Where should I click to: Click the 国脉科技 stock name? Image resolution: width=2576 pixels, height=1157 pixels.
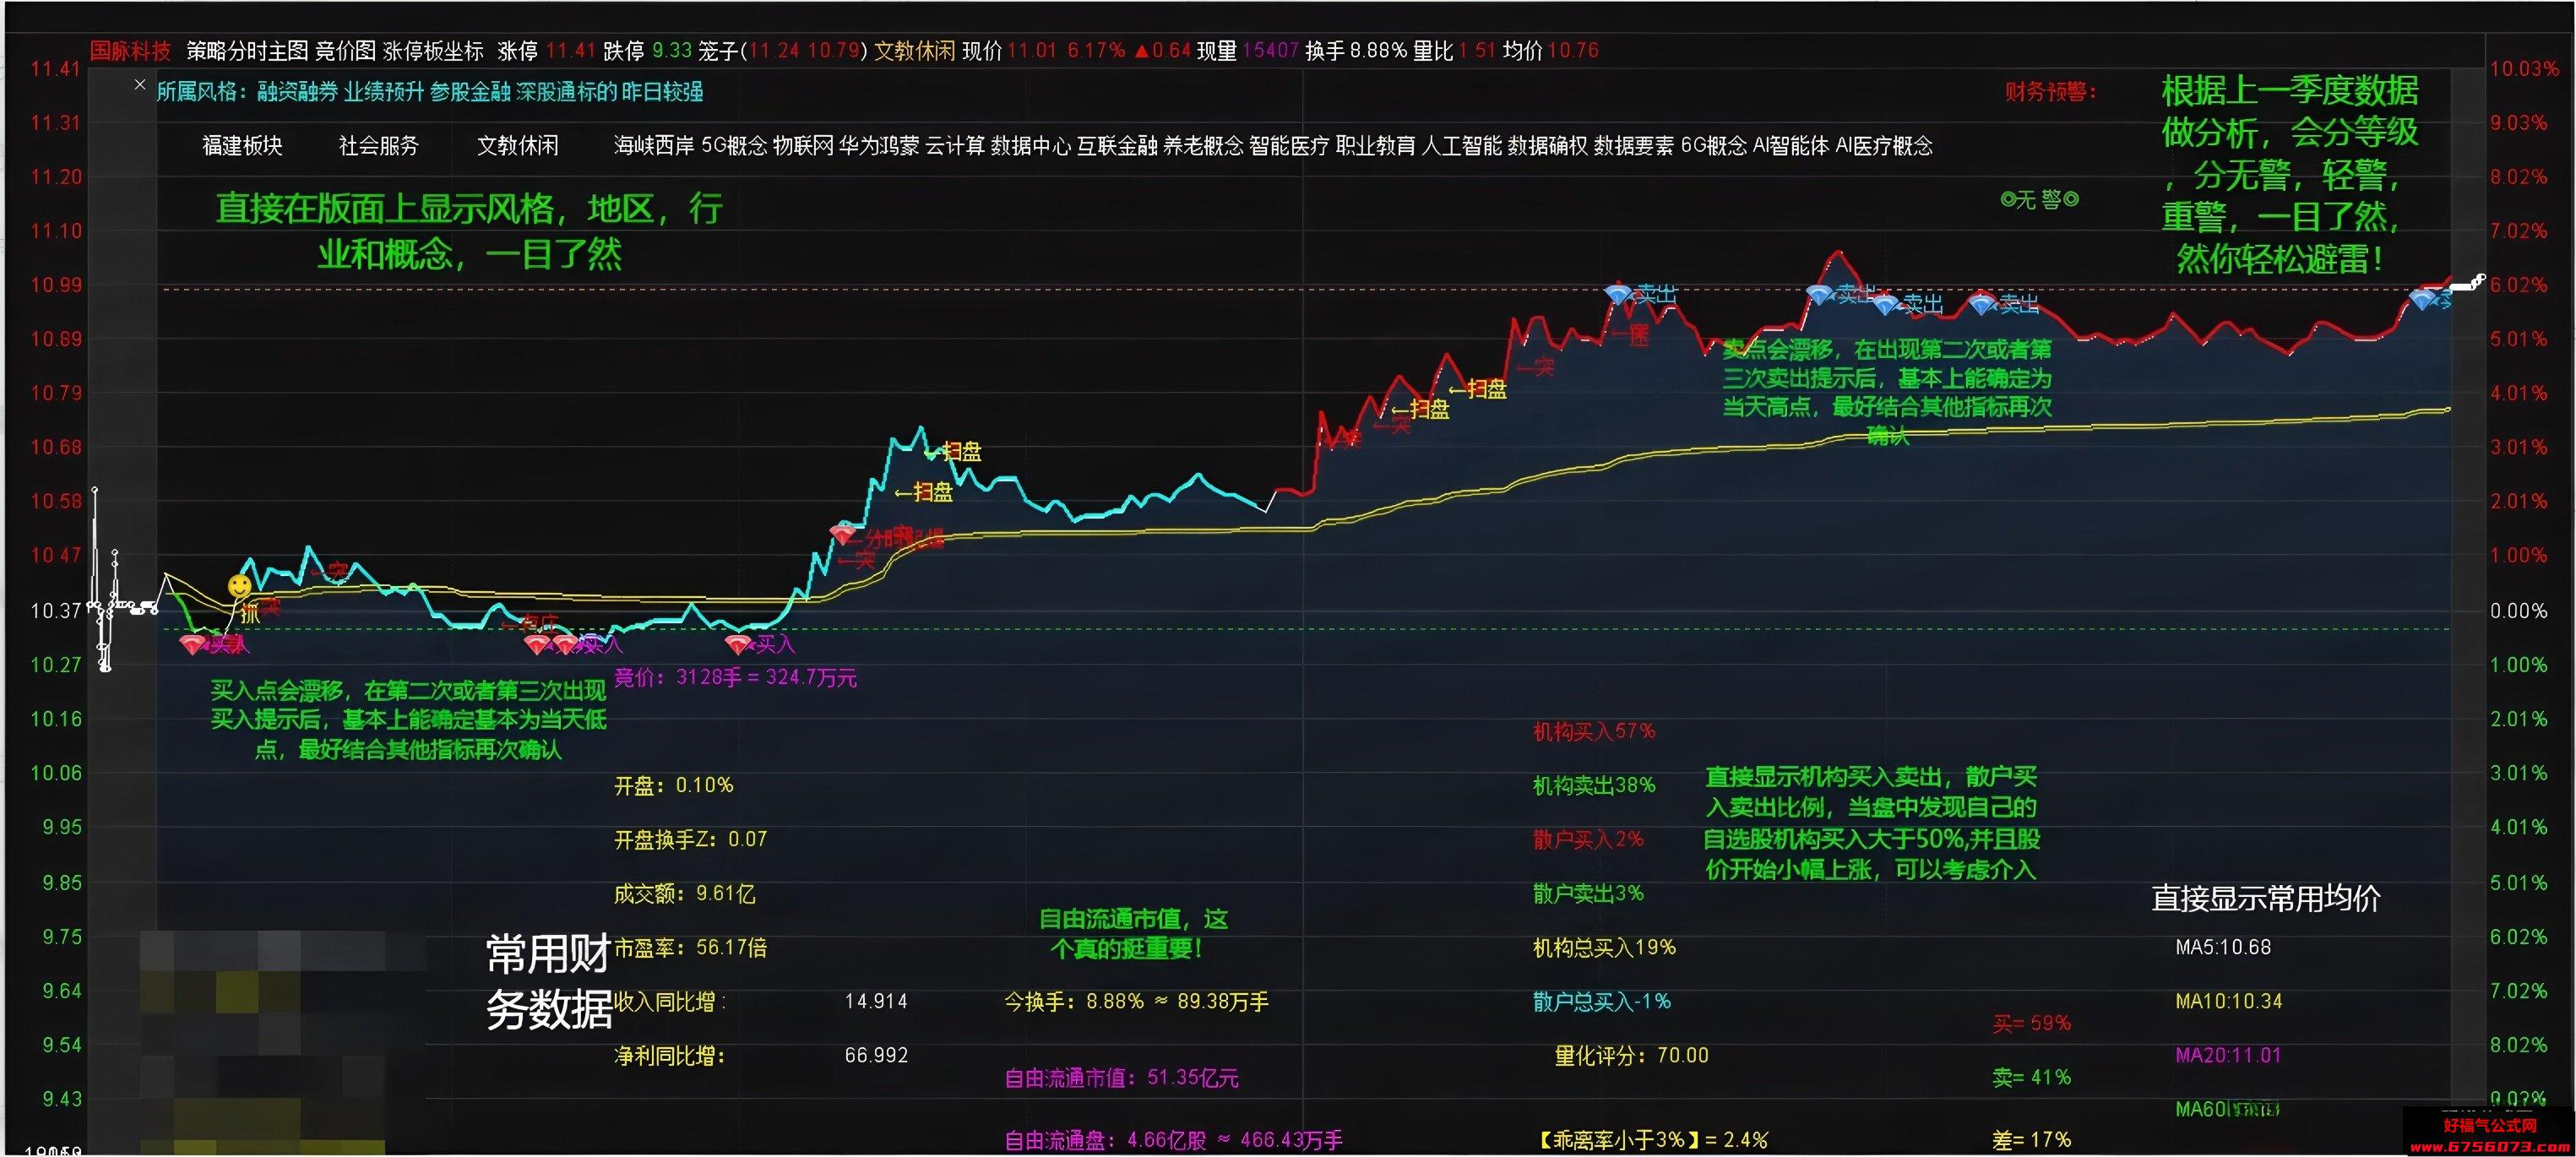pos(130,51)
